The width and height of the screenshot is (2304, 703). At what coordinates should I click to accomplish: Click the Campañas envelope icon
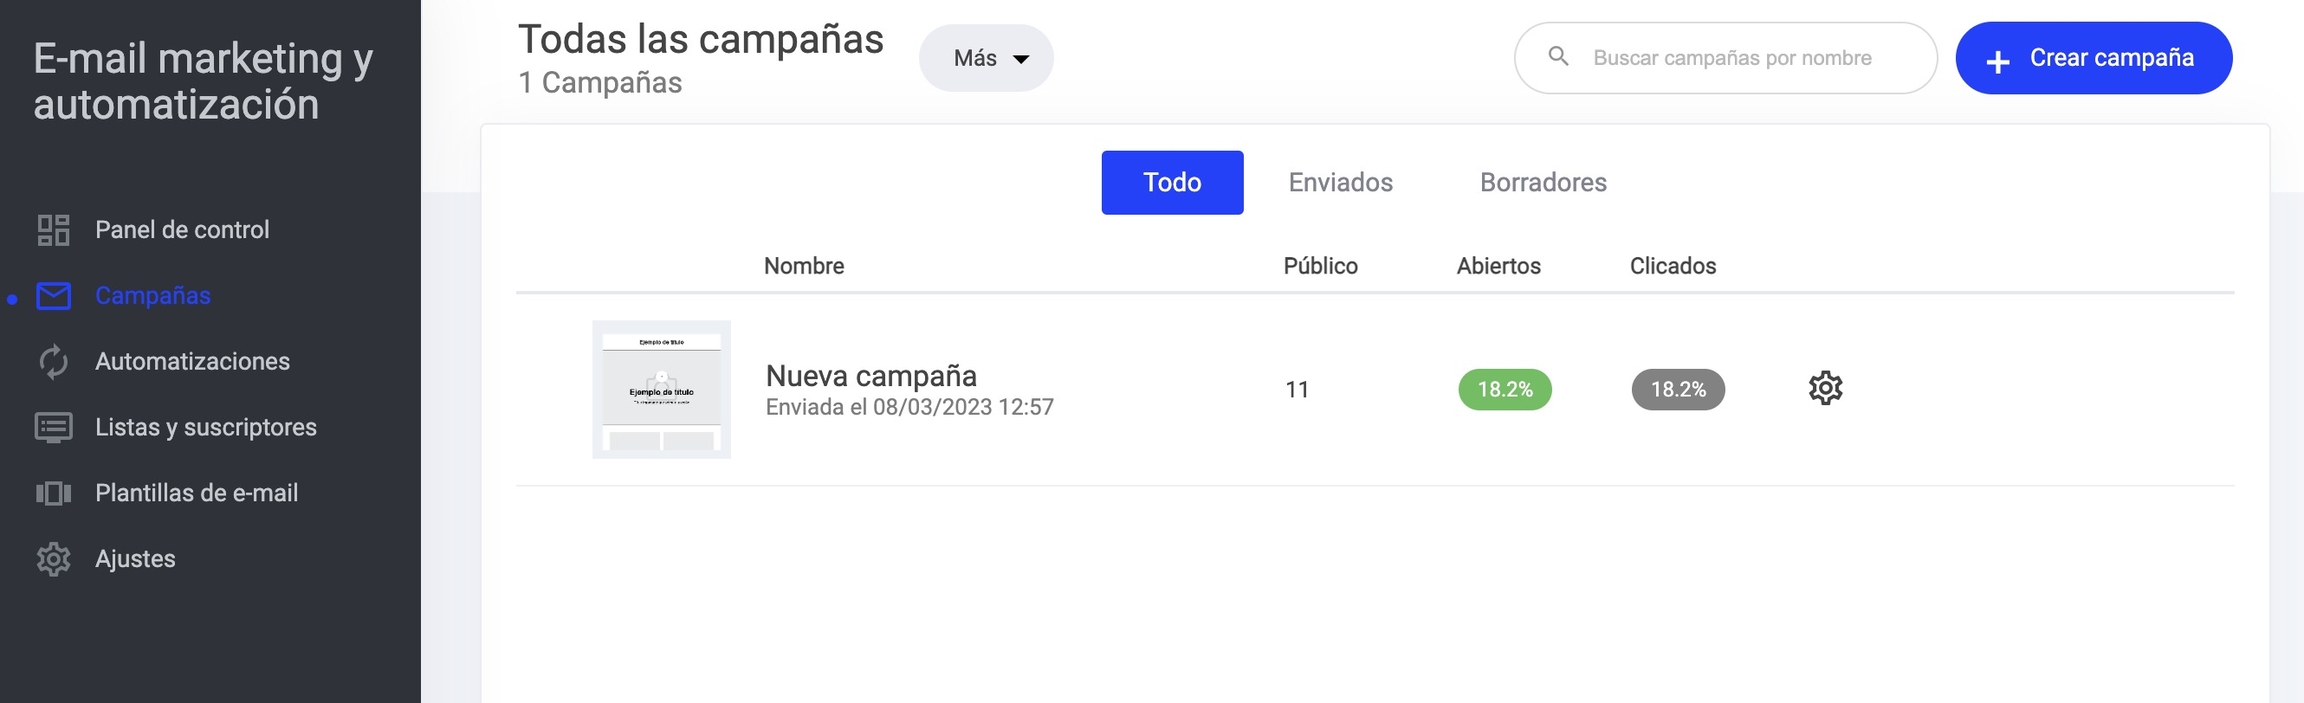pyautogui.click(x=53, y=296)
